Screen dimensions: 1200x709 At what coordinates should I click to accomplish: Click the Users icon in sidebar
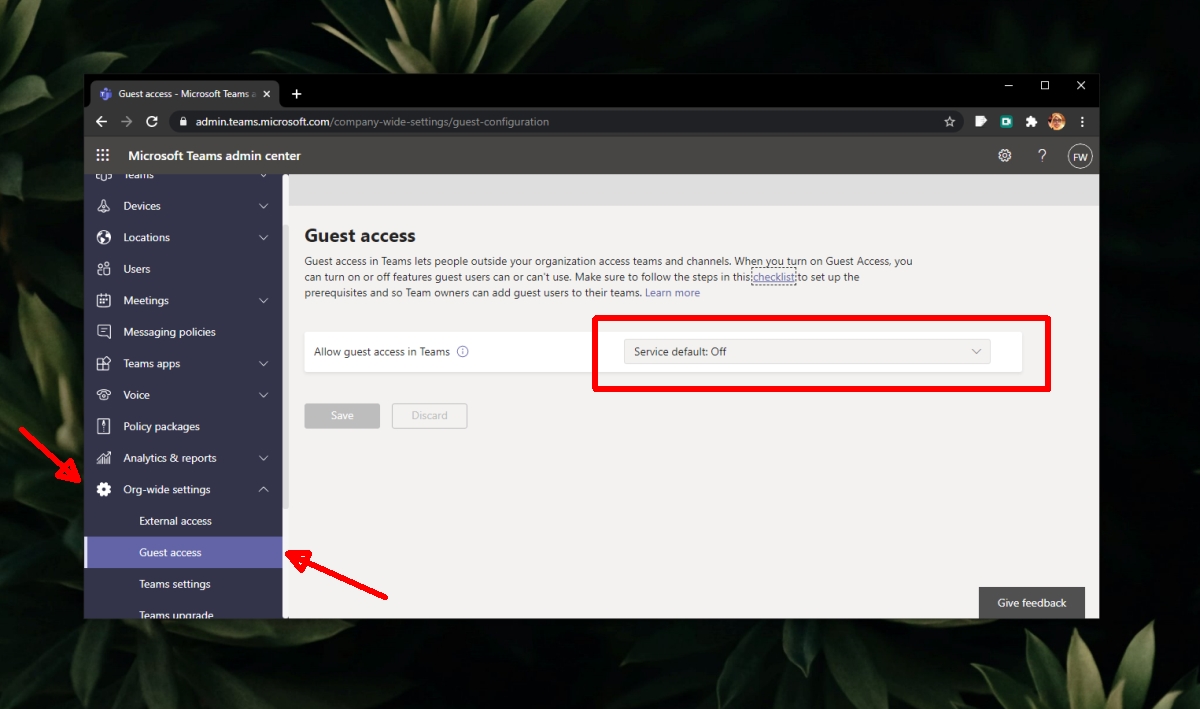[x=103, y=269]
